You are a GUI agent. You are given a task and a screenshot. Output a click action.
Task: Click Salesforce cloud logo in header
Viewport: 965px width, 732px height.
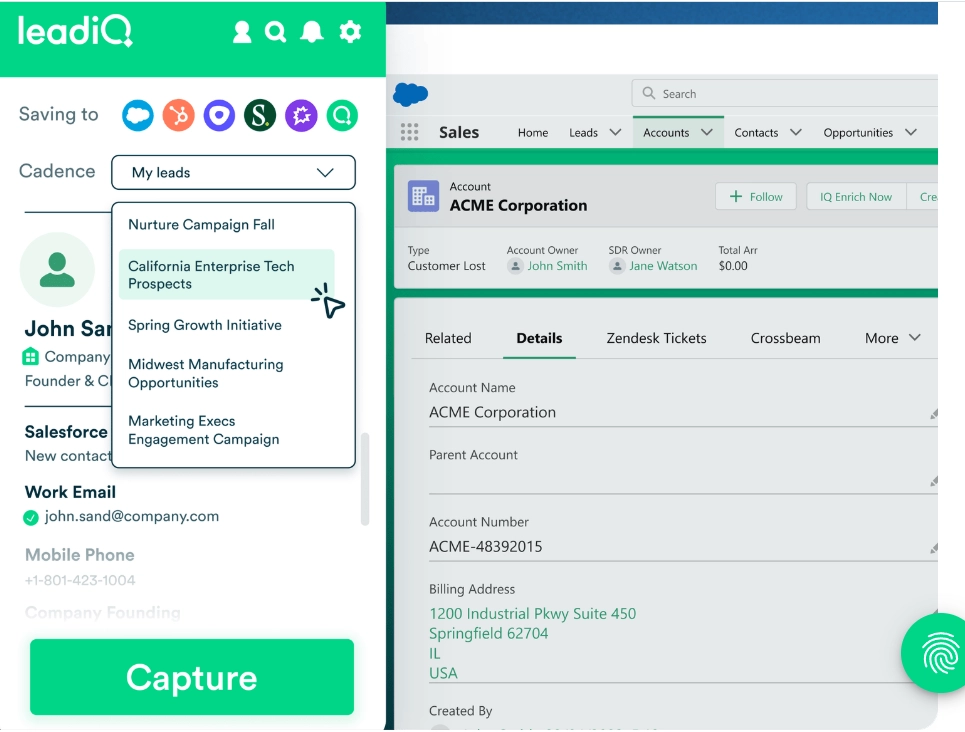click(x=410, y=94)
